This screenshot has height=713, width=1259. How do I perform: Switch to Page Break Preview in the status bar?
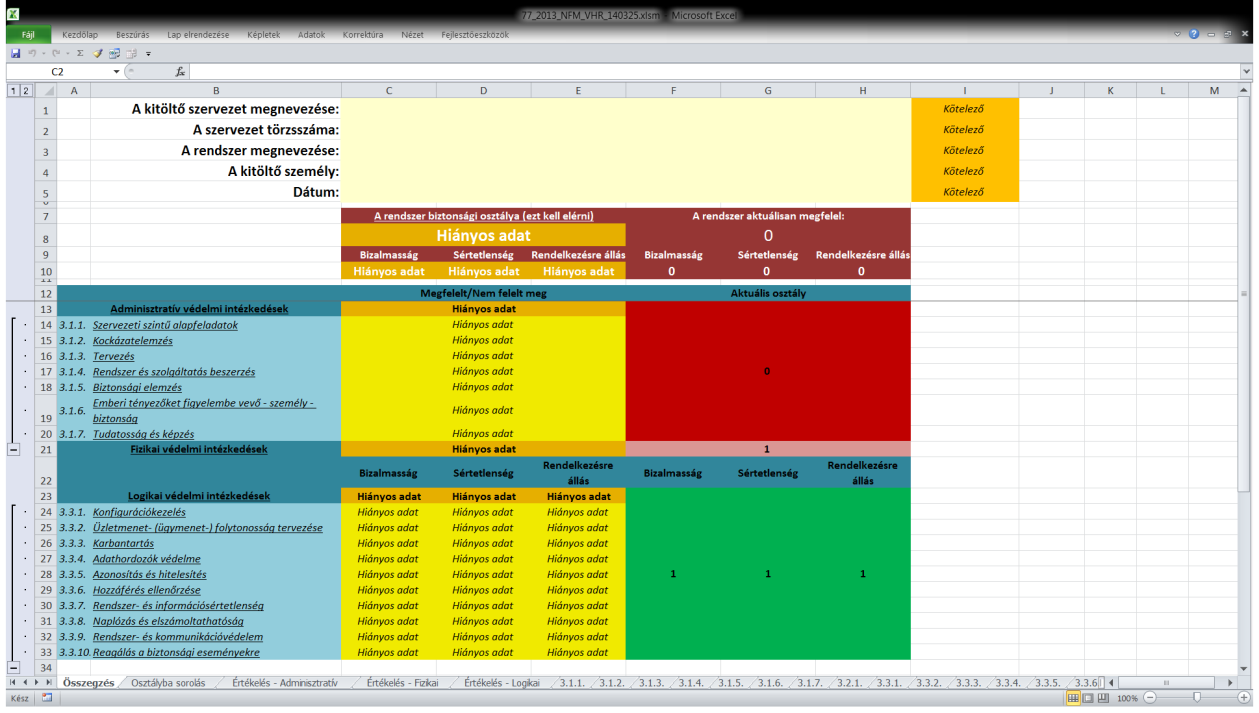1102,698
